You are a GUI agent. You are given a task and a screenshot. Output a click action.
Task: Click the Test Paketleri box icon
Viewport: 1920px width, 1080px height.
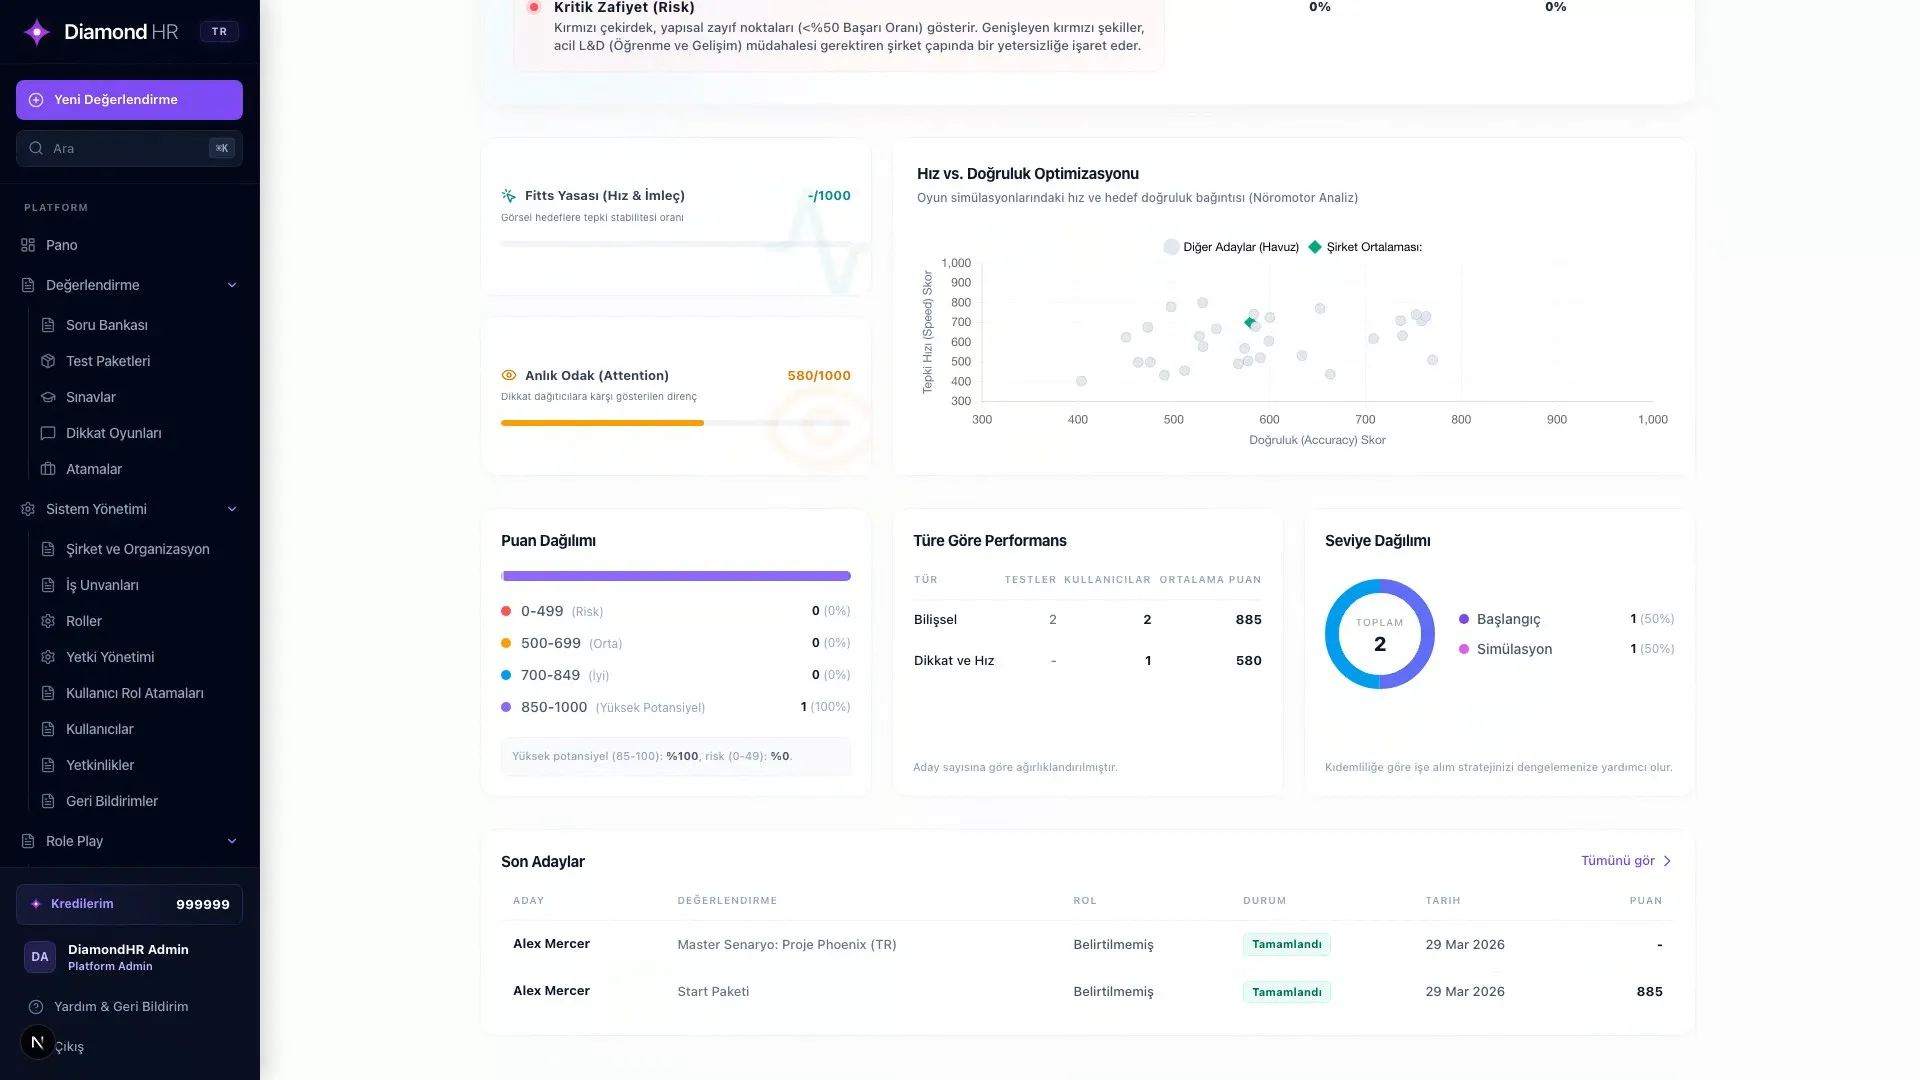pyautogui.click(x=48, y=361)
